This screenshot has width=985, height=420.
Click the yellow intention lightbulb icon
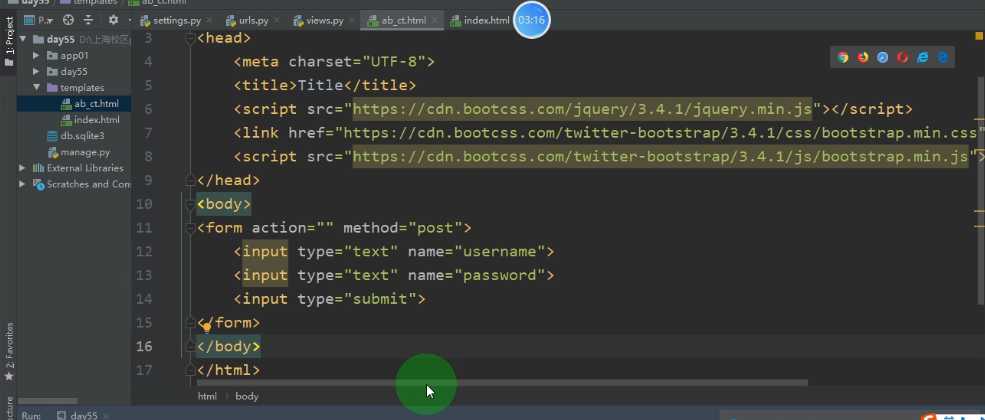207,327
